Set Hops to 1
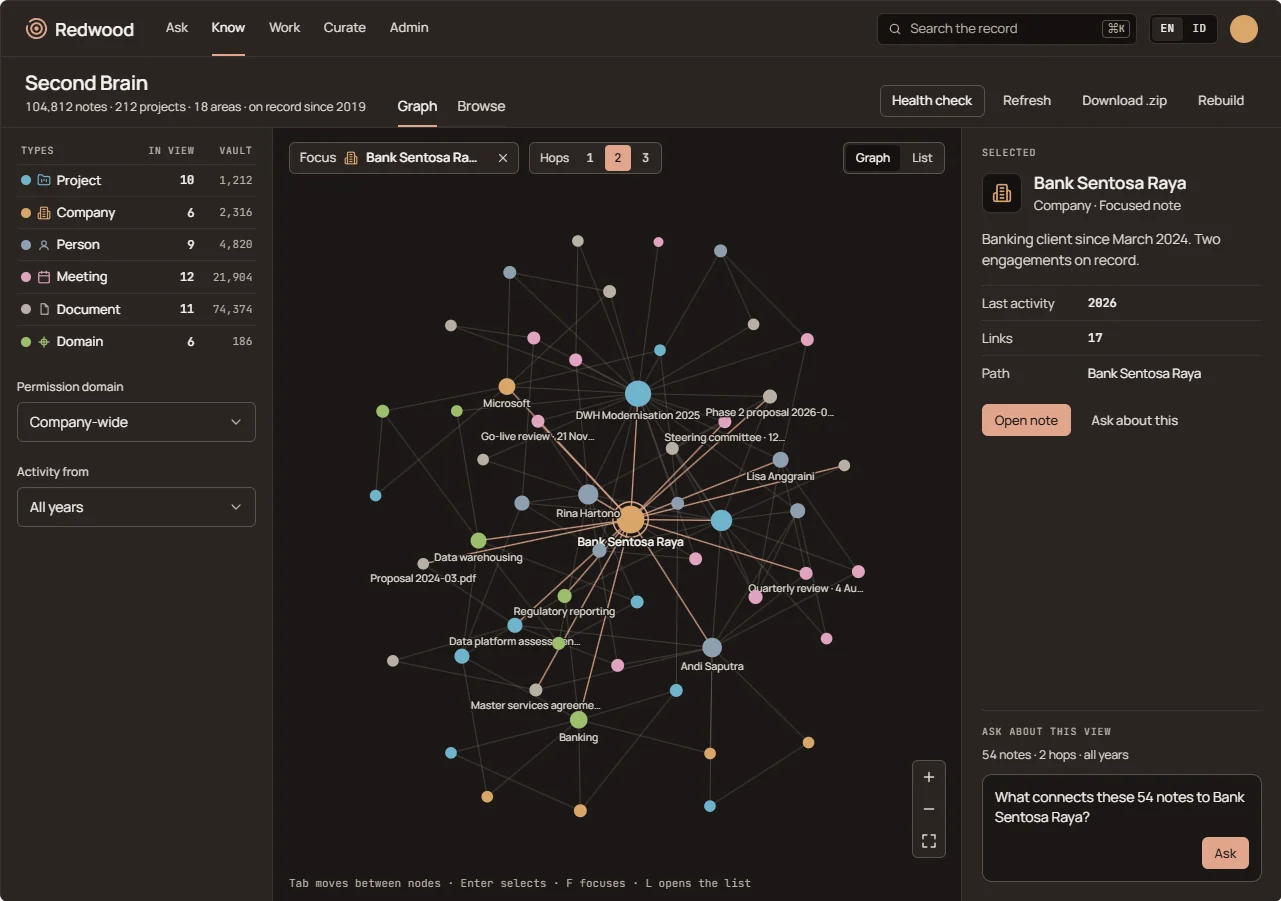The width and height of the screenshot is (1281, 901). [590, 158]
